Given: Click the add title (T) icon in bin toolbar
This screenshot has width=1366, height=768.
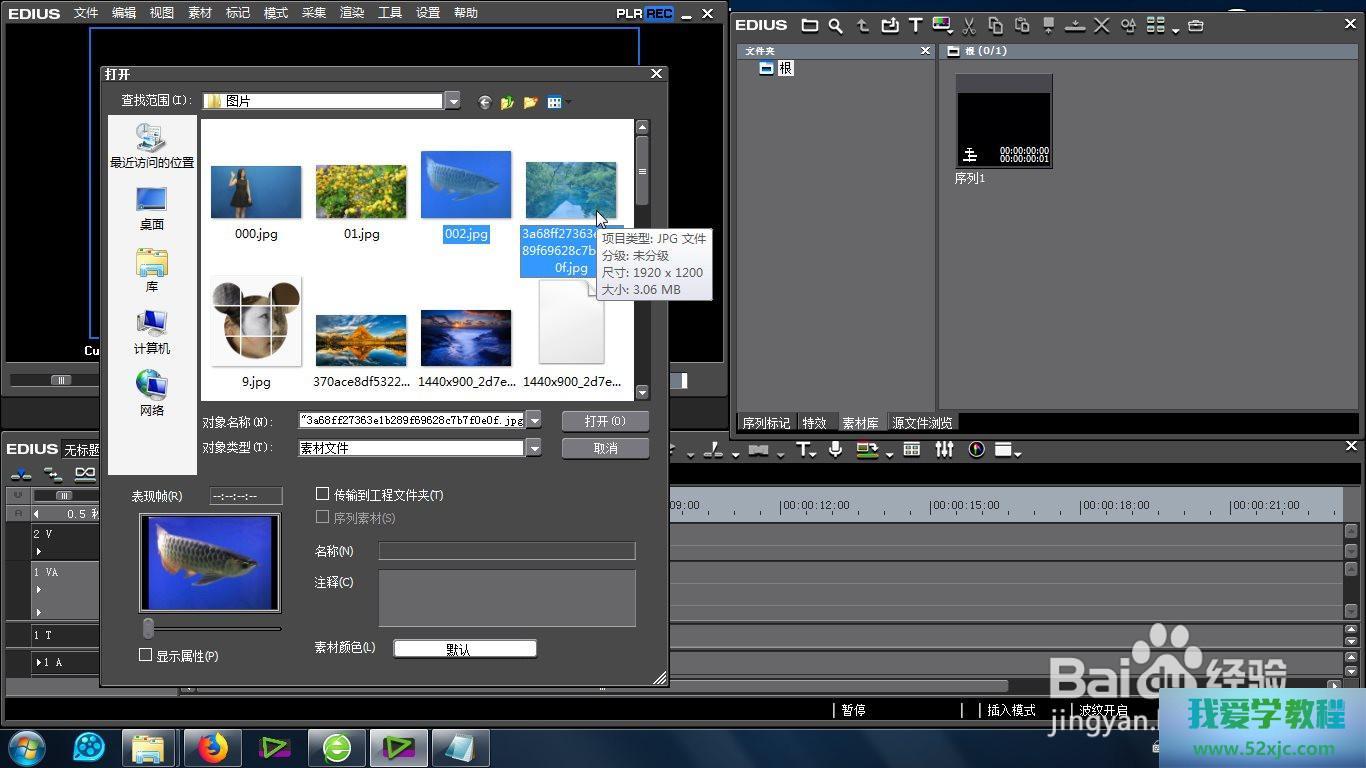Looking at the screenshot, I should tap(915, 26).
